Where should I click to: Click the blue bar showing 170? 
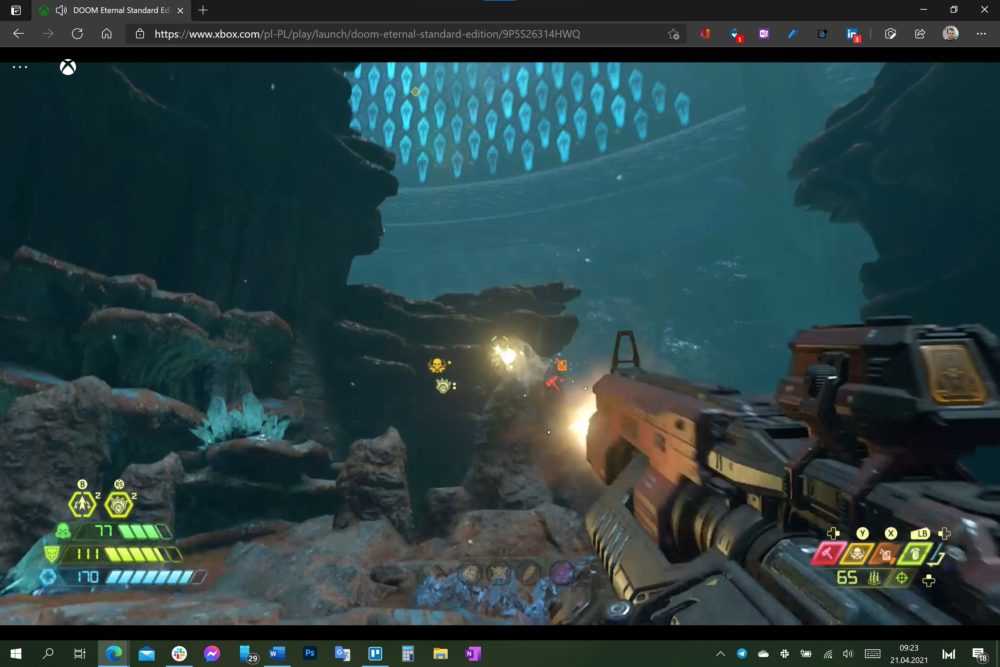(x=122, y=577)
